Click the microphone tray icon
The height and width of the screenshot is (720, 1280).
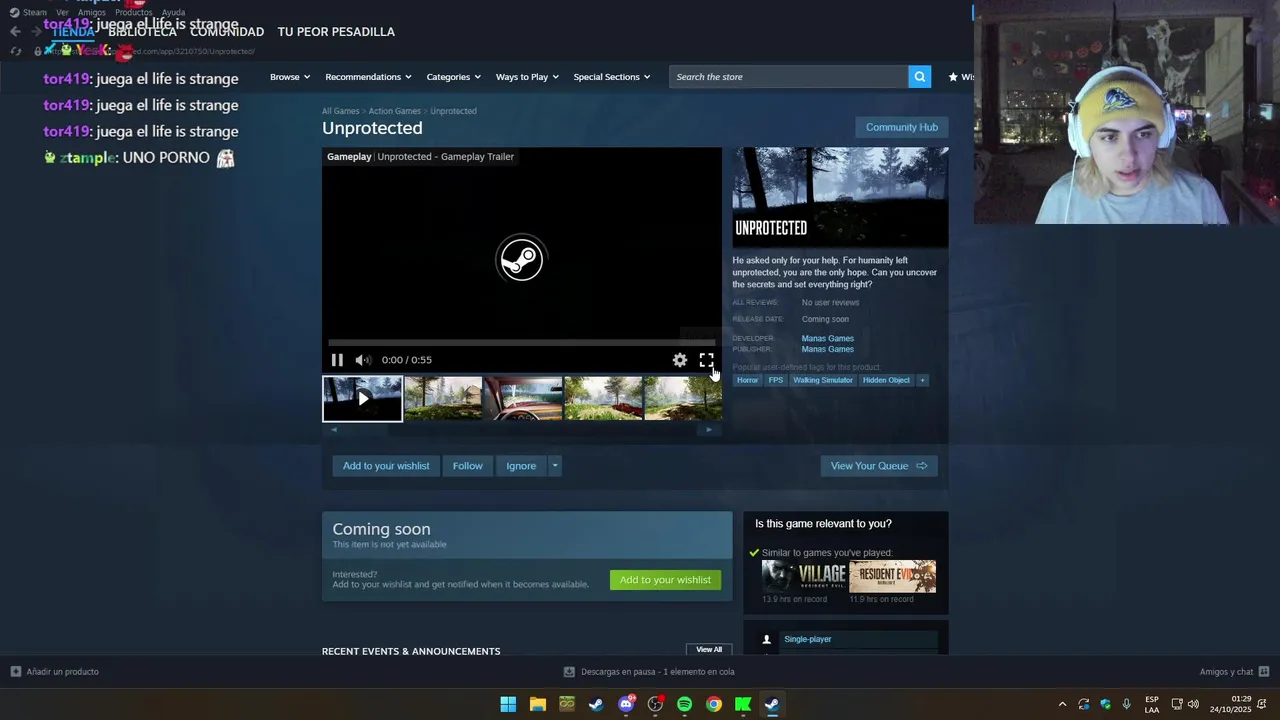(x=1126, y=704)
